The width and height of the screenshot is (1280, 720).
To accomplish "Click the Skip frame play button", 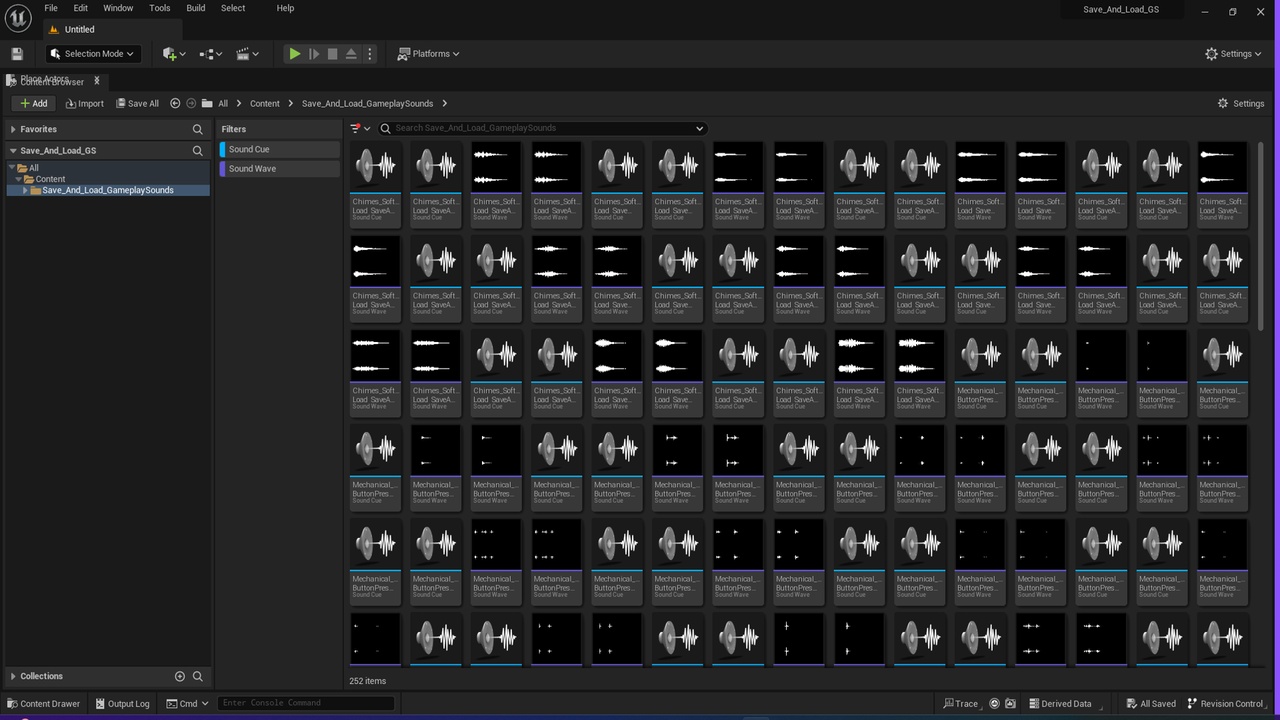I will click(313, 54).
